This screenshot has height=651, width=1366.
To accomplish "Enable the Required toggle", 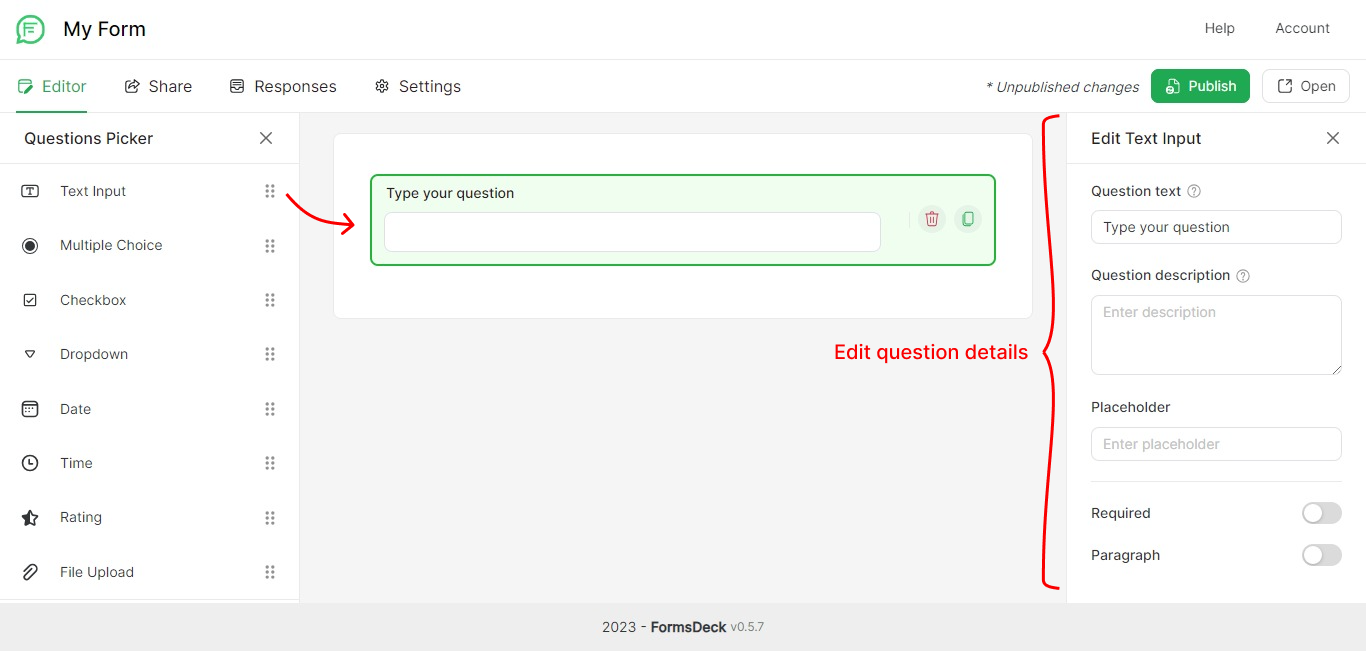I will click(1321, 512).
